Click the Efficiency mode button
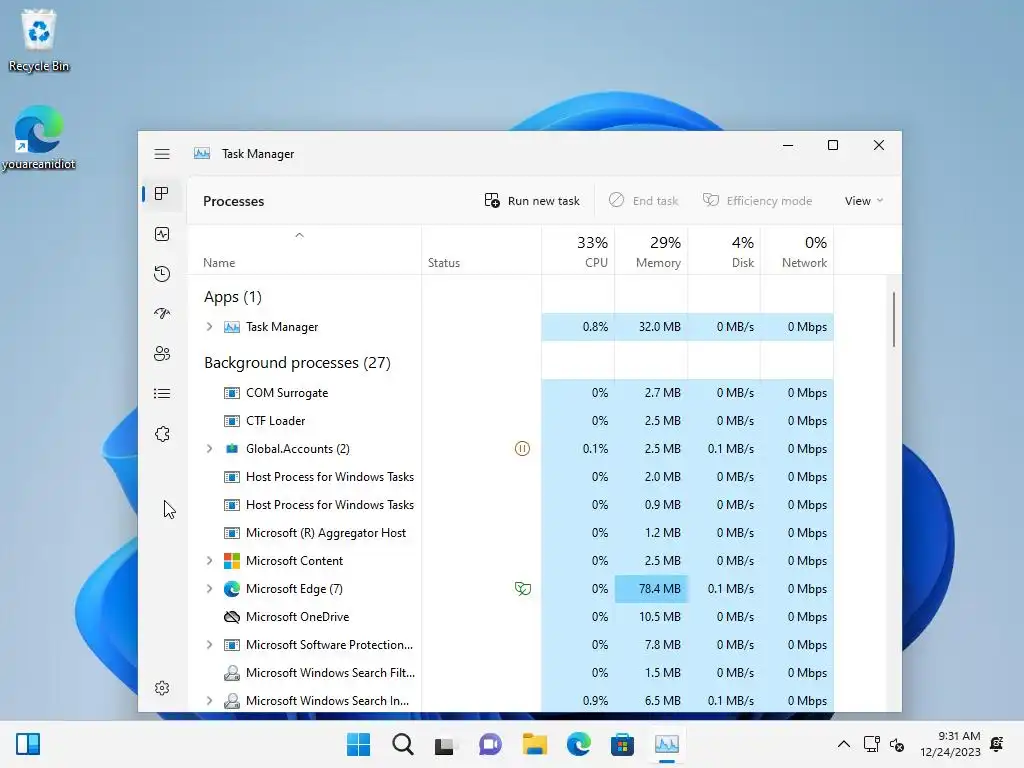This screenshot has width=1024, height=768. [758, 201]
